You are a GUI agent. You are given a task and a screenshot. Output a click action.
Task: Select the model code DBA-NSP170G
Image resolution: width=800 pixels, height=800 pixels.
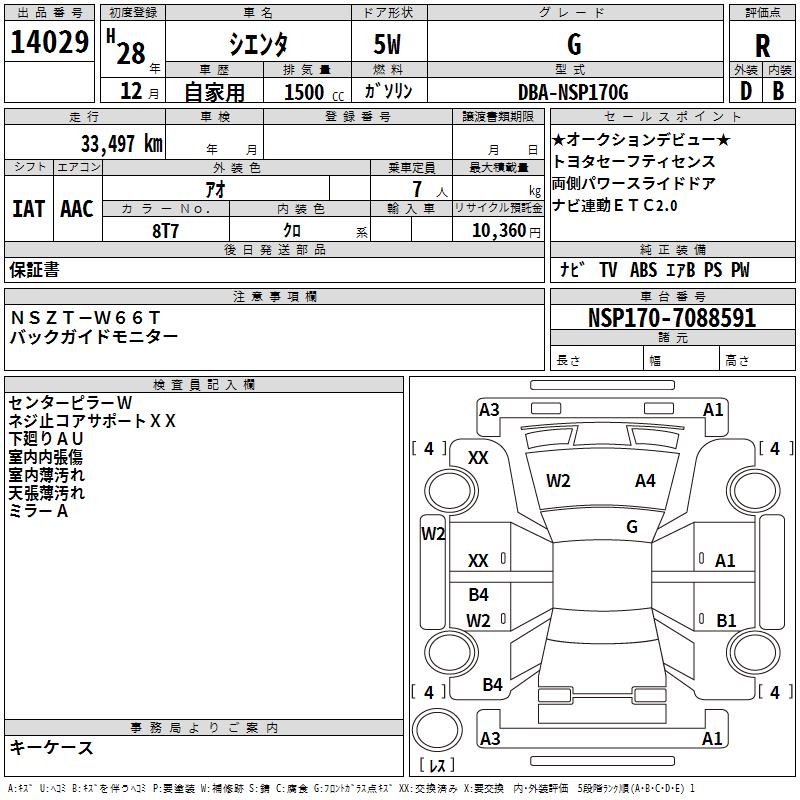click(573, 92)
